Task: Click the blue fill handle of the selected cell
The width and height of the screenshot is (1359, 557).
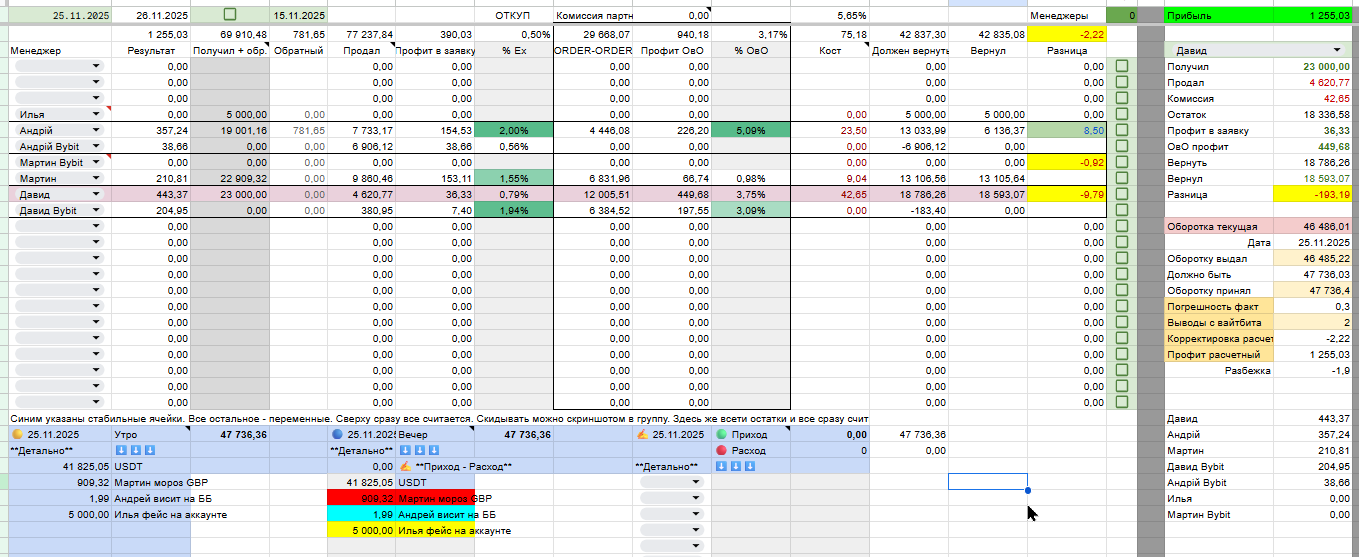Action: [x=1028, y=490]
